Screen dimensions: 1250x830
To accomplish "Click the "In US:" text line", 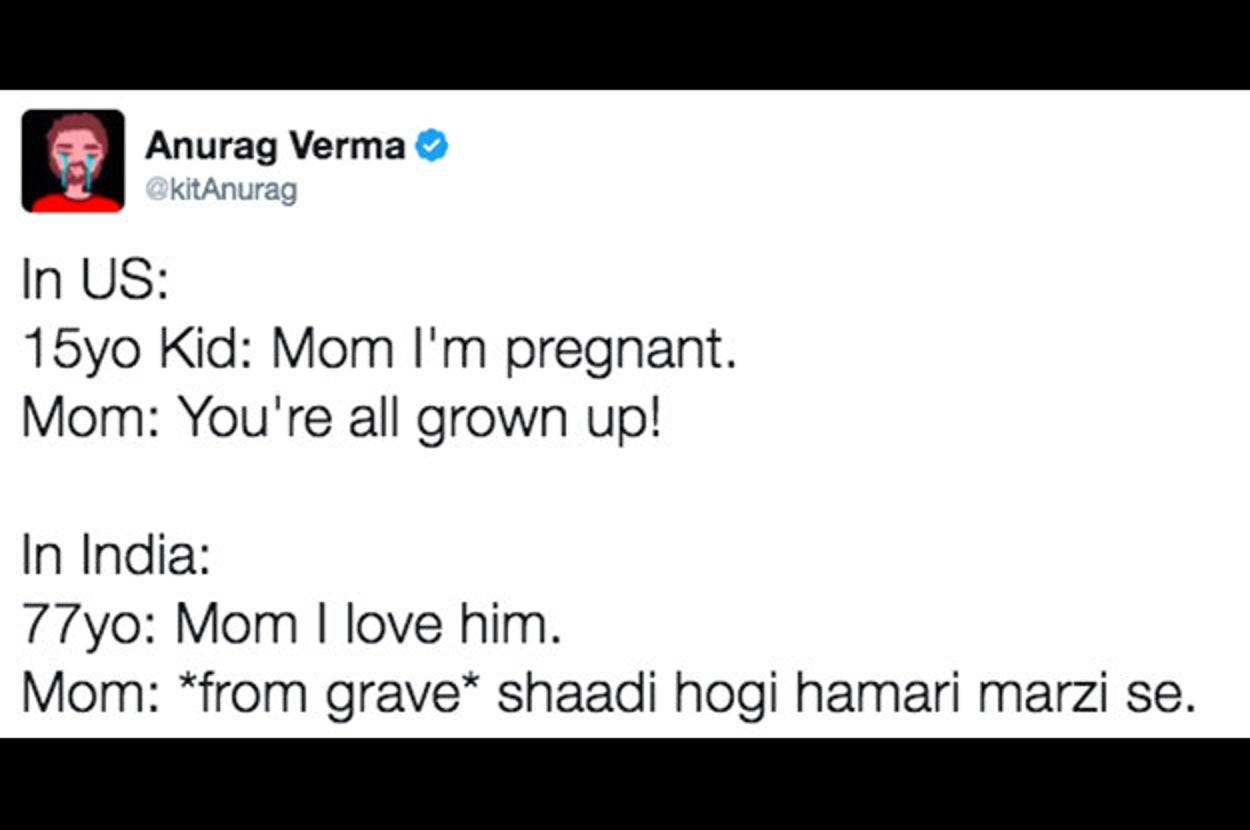I will tap(94, 280).
